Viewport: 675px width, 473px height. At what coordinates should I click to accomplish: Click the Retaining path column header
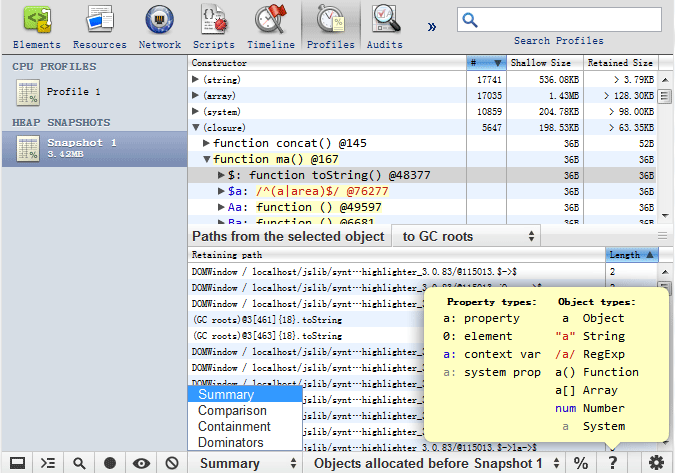[x=396, y=255]
